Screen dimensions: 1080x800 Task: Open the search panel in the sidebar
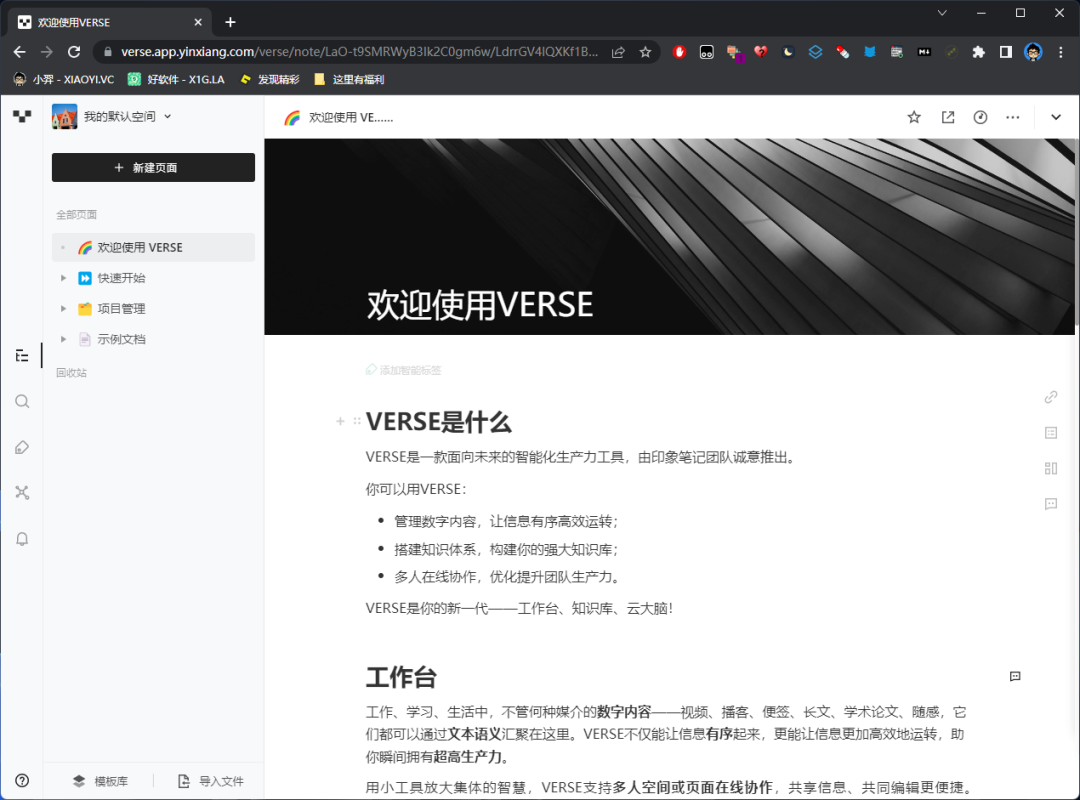click(x=22, y=401)
